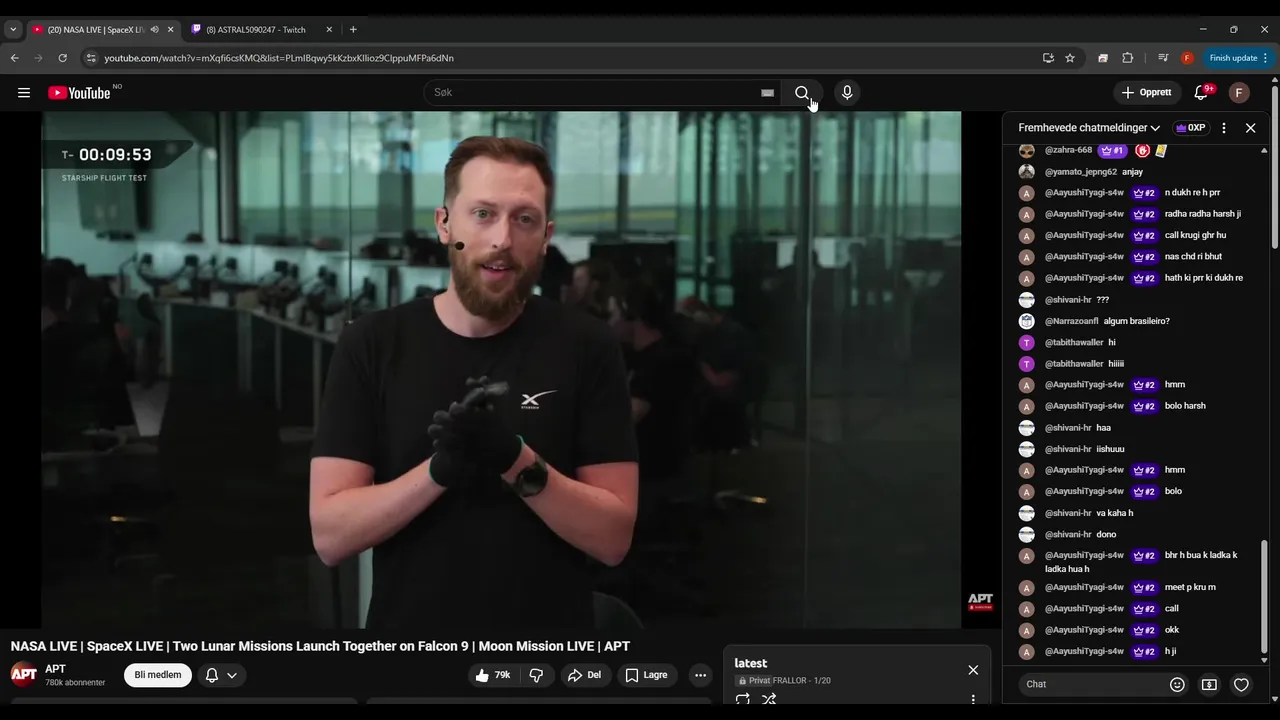
Task: Open APT channel name link
Action: (55, 669)
